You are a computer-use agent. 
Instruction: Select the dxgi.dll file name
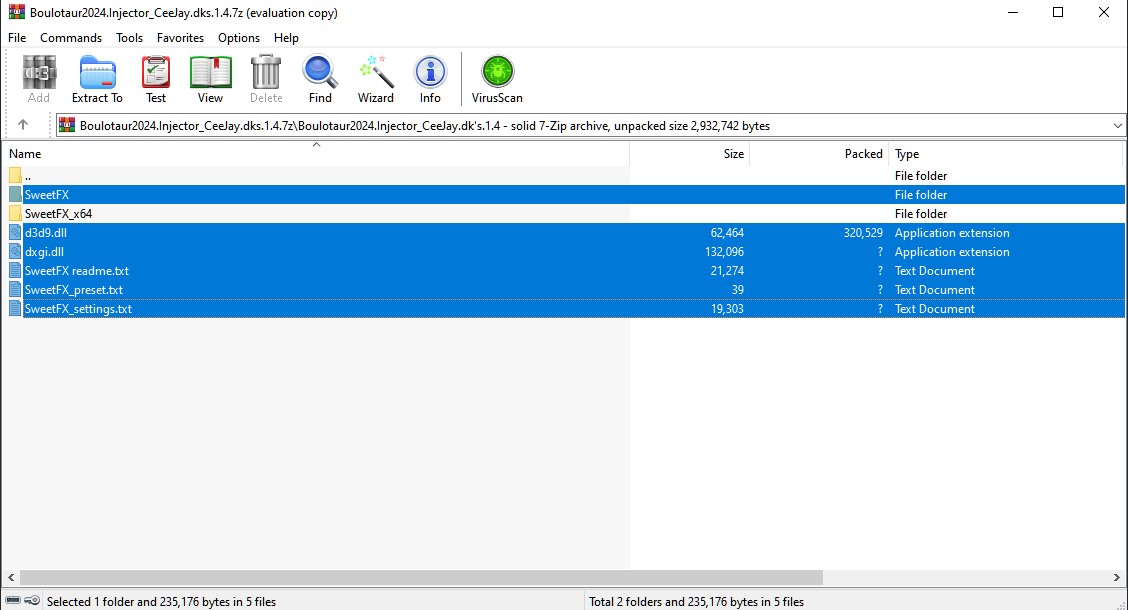point(44,252)
